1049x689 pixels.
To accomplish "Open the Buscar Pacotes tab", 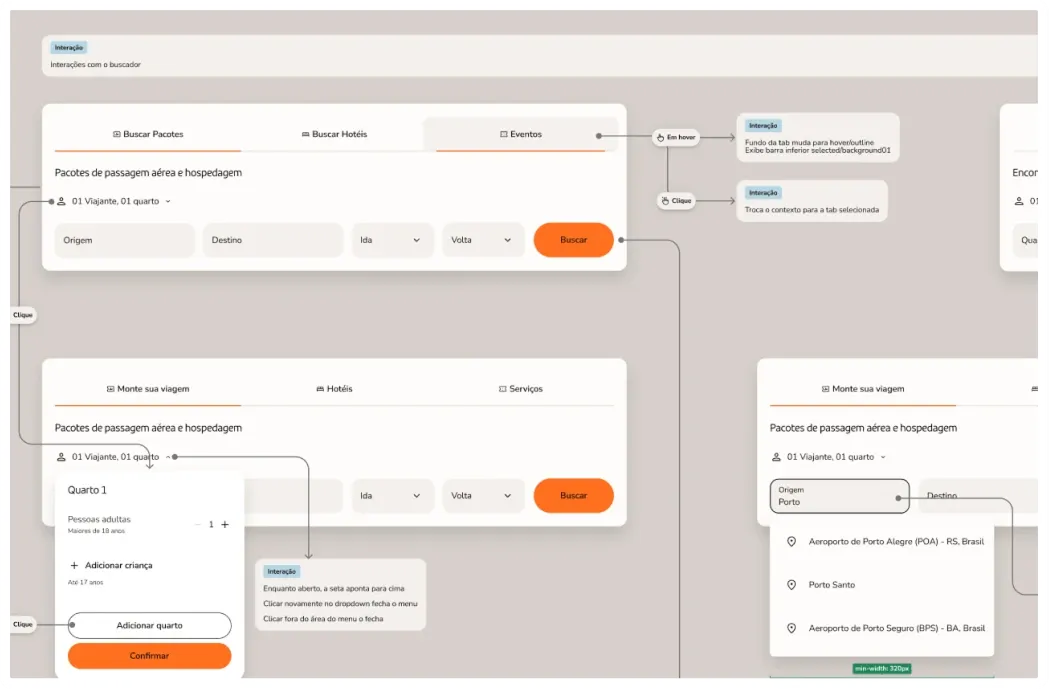I will tap(148, 134).
